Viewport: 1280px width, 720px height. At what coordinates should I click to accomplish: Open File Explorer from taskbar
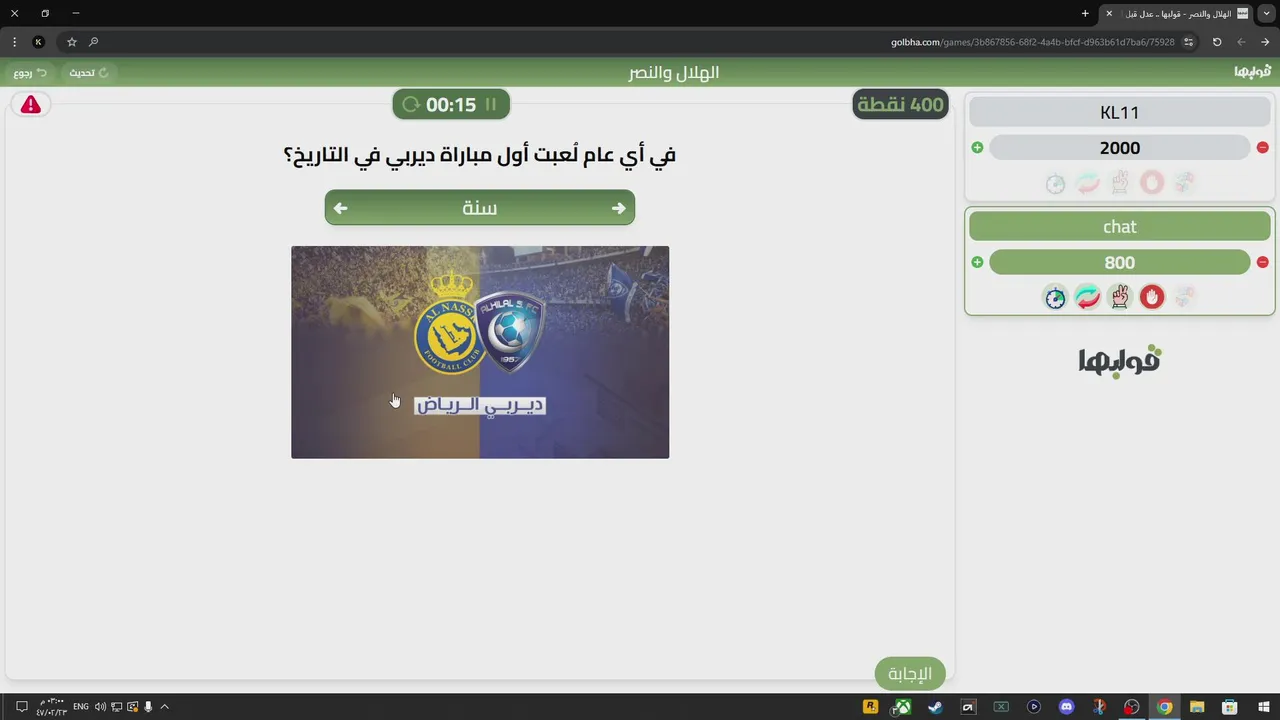[x=1197, y=707]
